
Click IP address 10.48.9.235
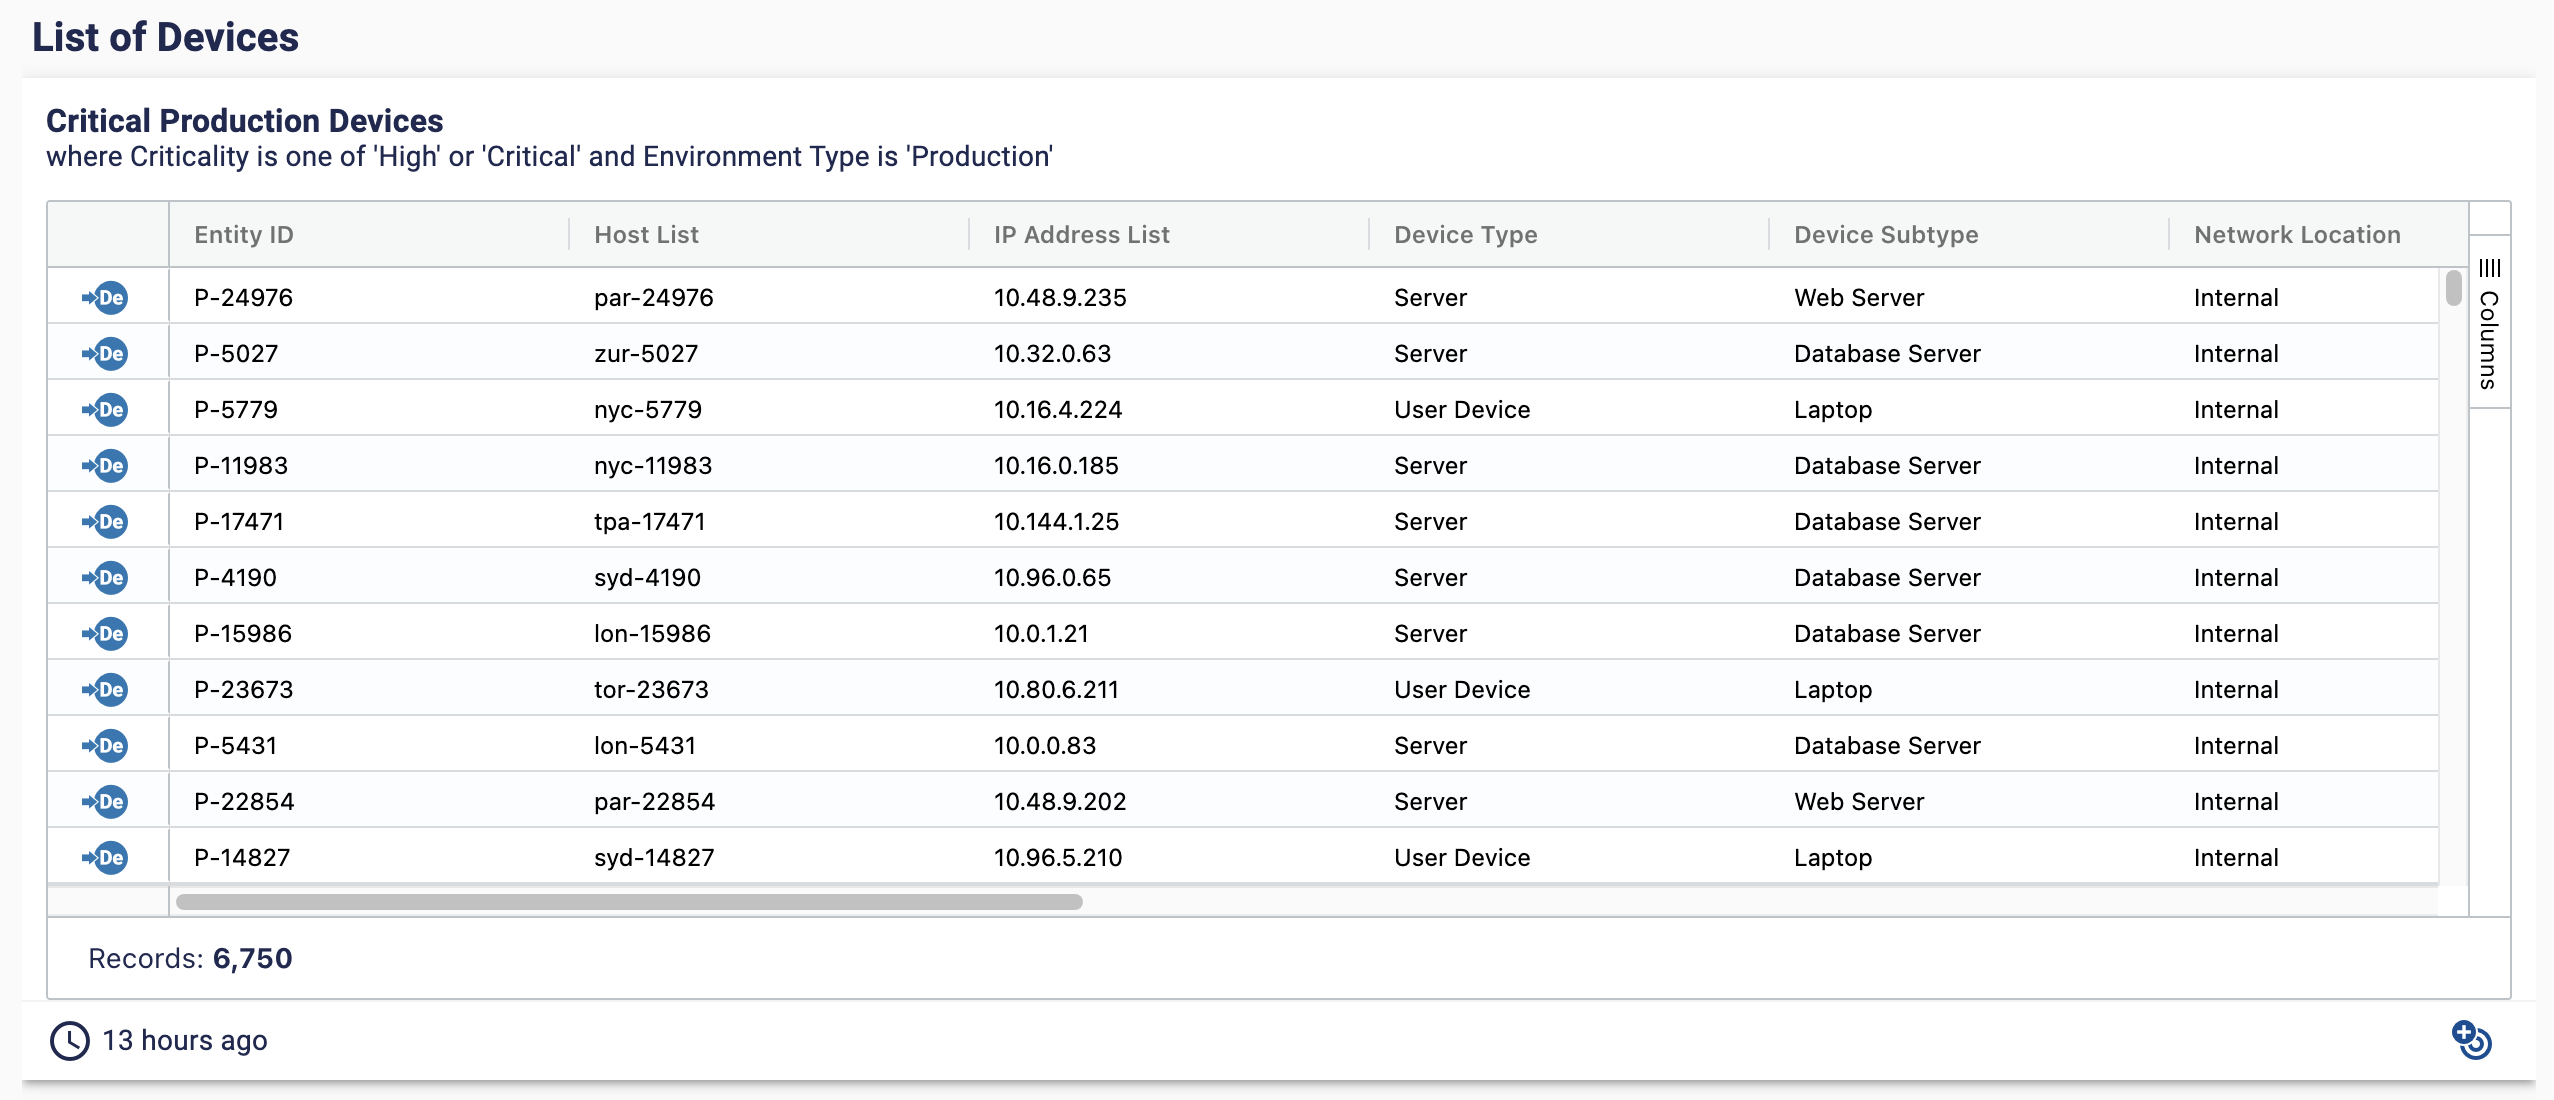[1060, 297]
